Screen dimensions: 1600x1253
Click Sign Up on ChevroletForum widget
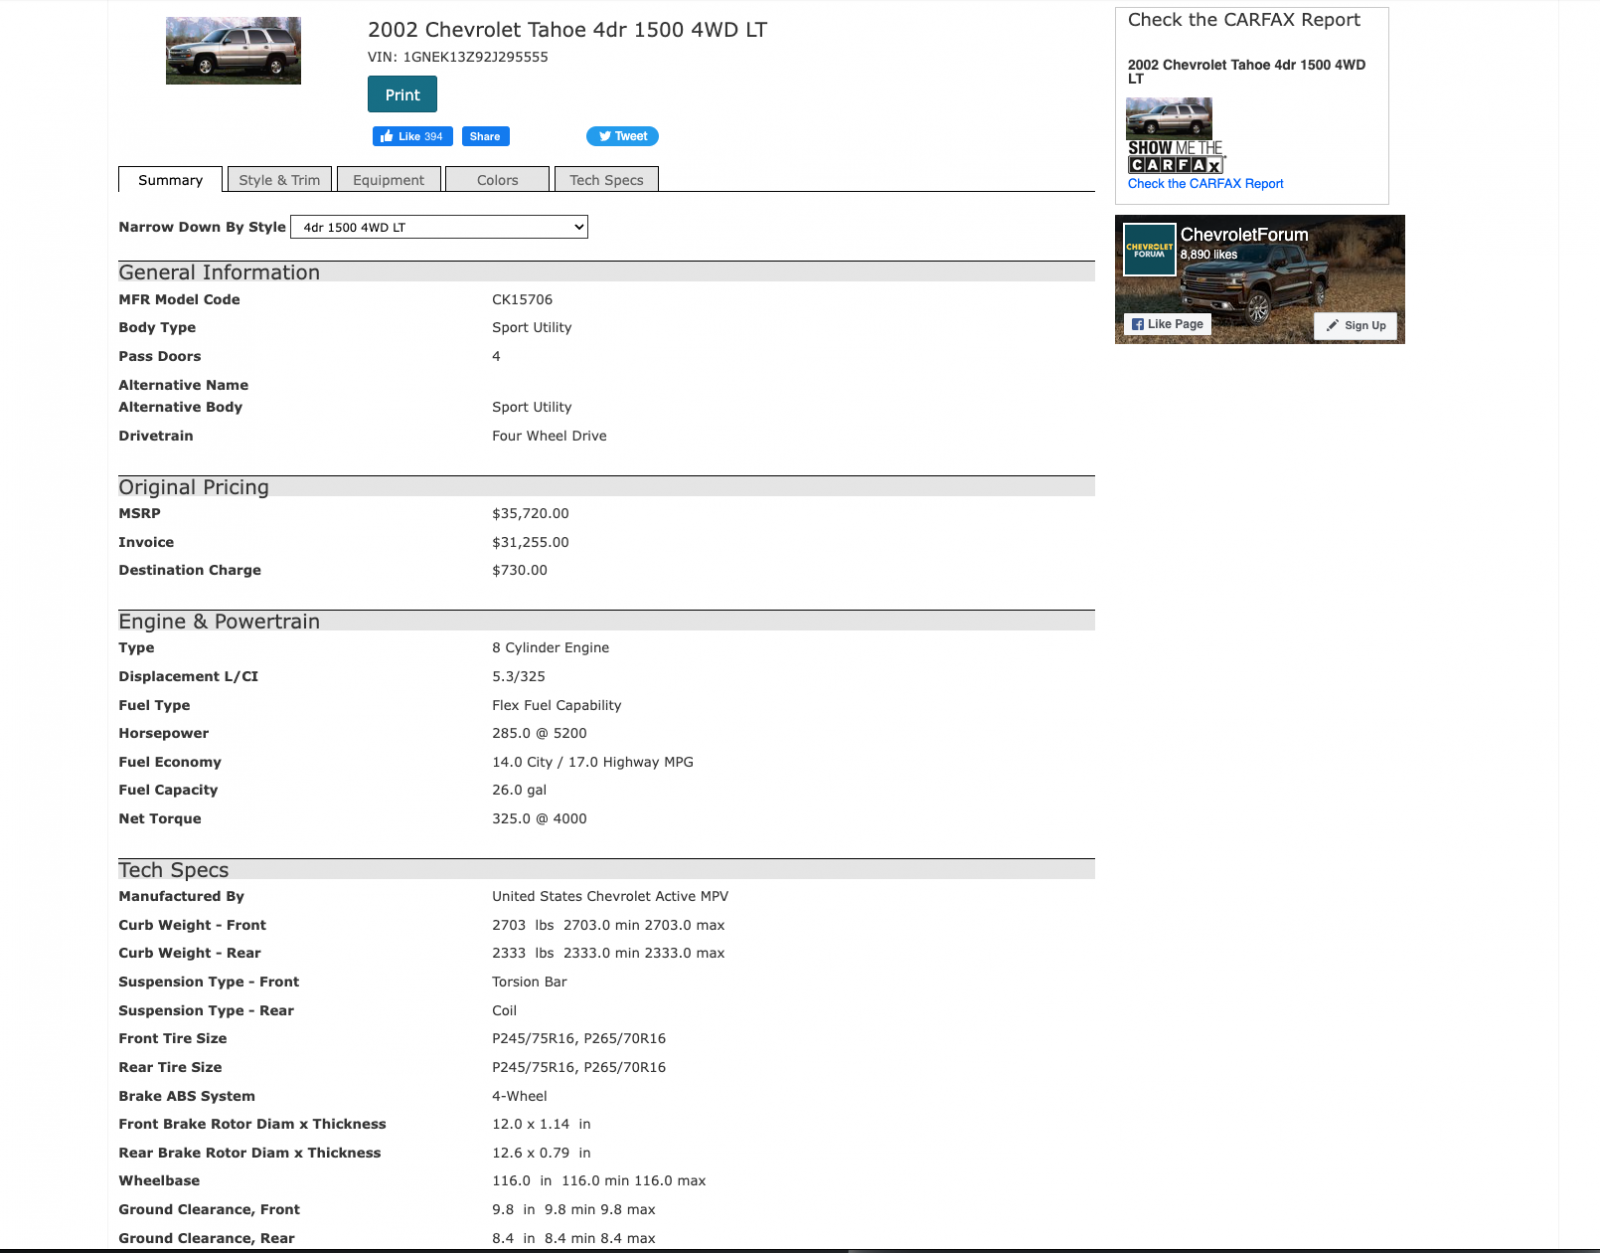pyautogui.click(x=1356, y=325)
